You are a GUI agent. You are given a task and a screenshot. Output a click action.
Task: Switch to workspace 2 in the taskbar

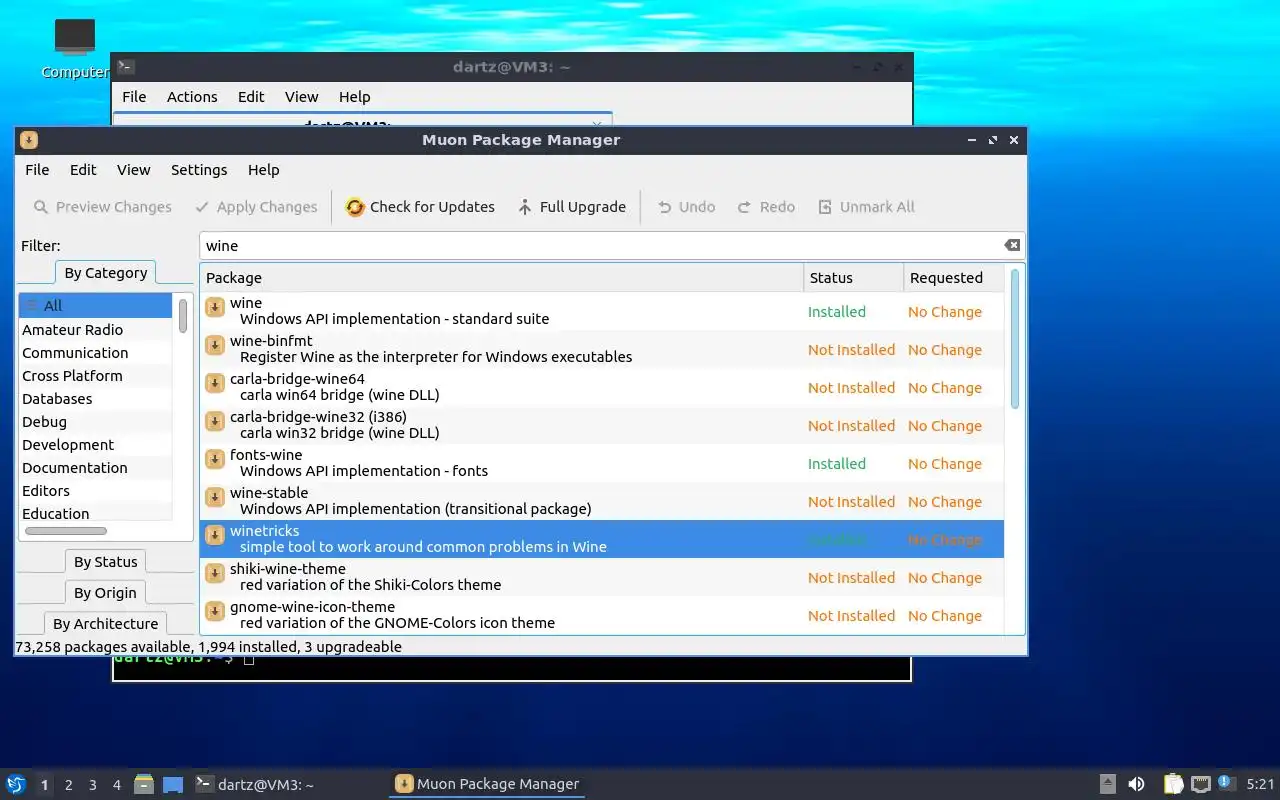(x=68, y=785)
